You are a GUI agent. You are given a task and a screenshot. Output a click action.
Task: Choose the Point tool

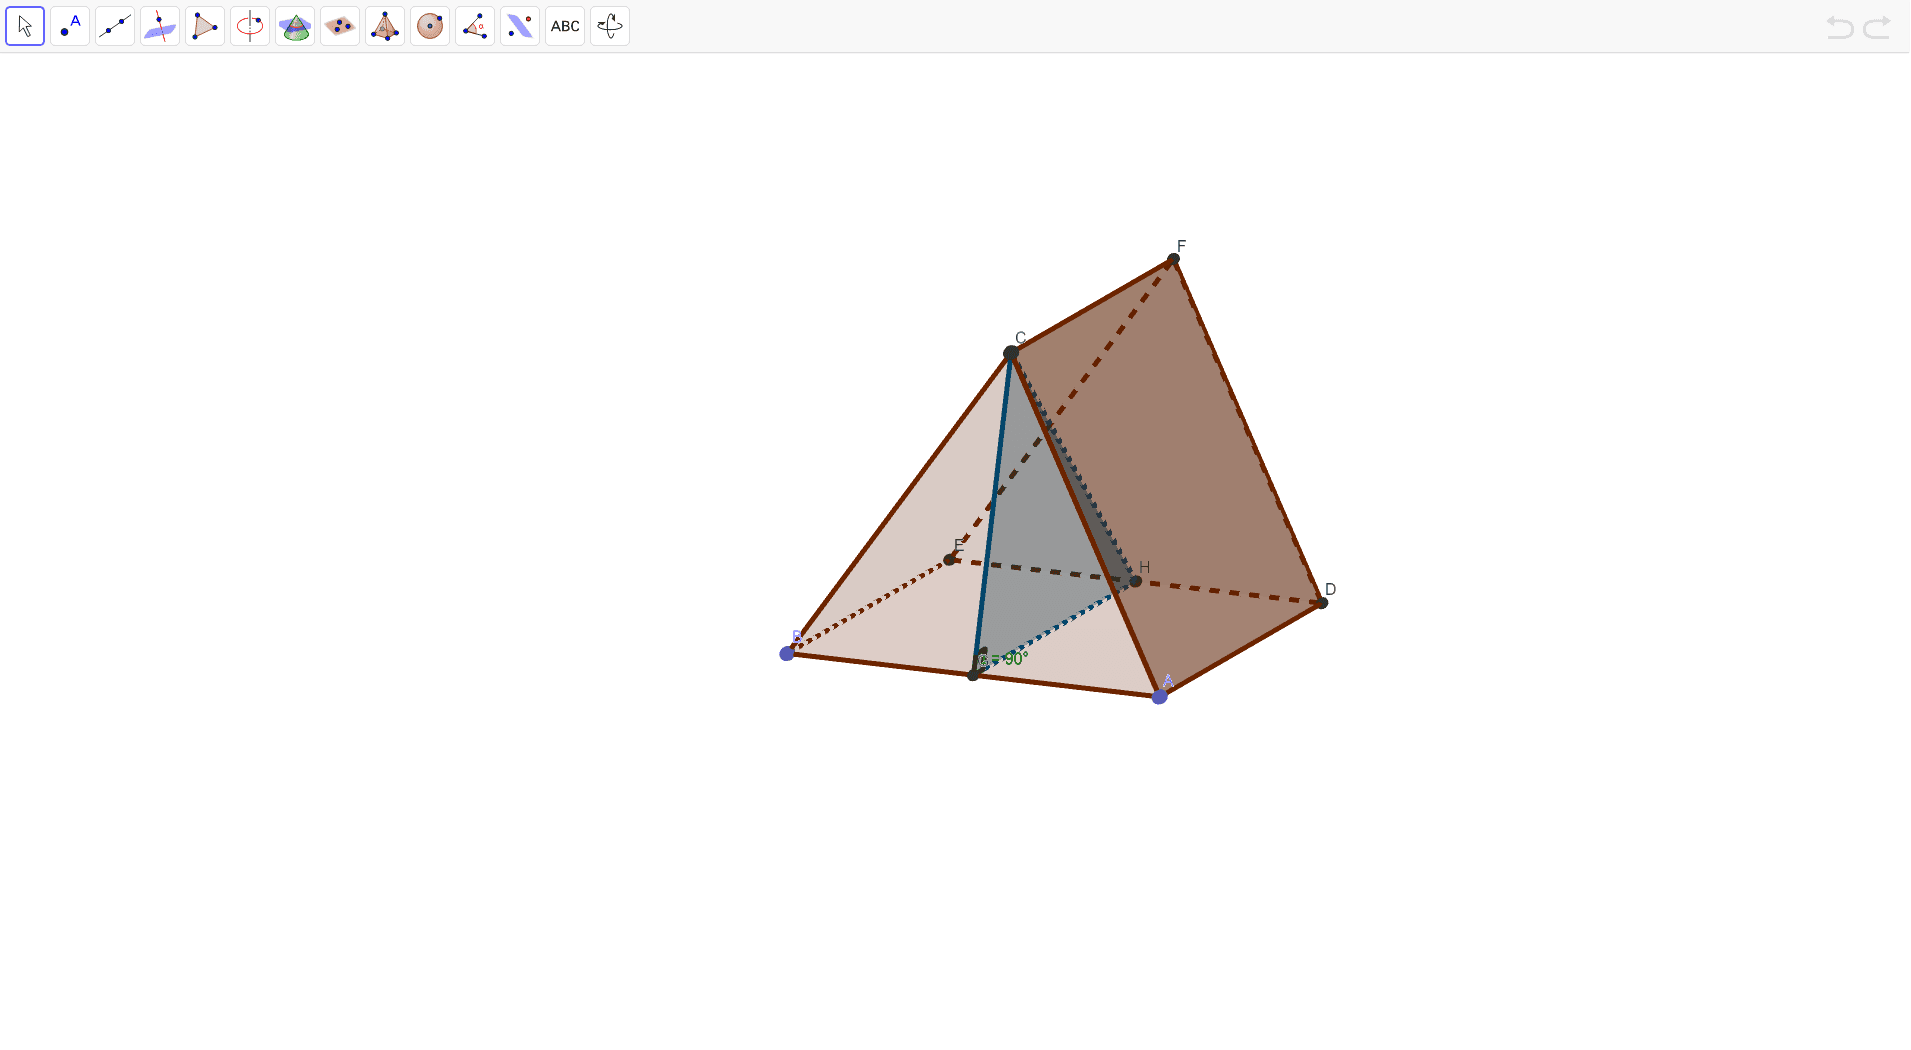(x=70, y=26)
